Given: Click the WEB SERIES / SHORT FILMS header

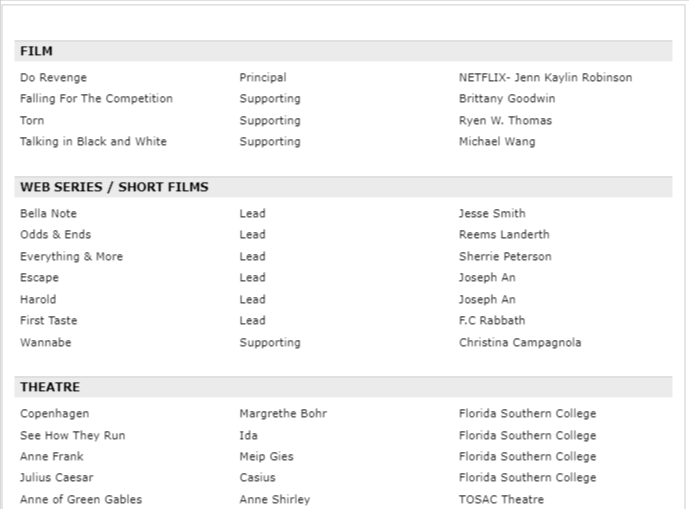Looking at the screenshot, I should click(114, 187).
